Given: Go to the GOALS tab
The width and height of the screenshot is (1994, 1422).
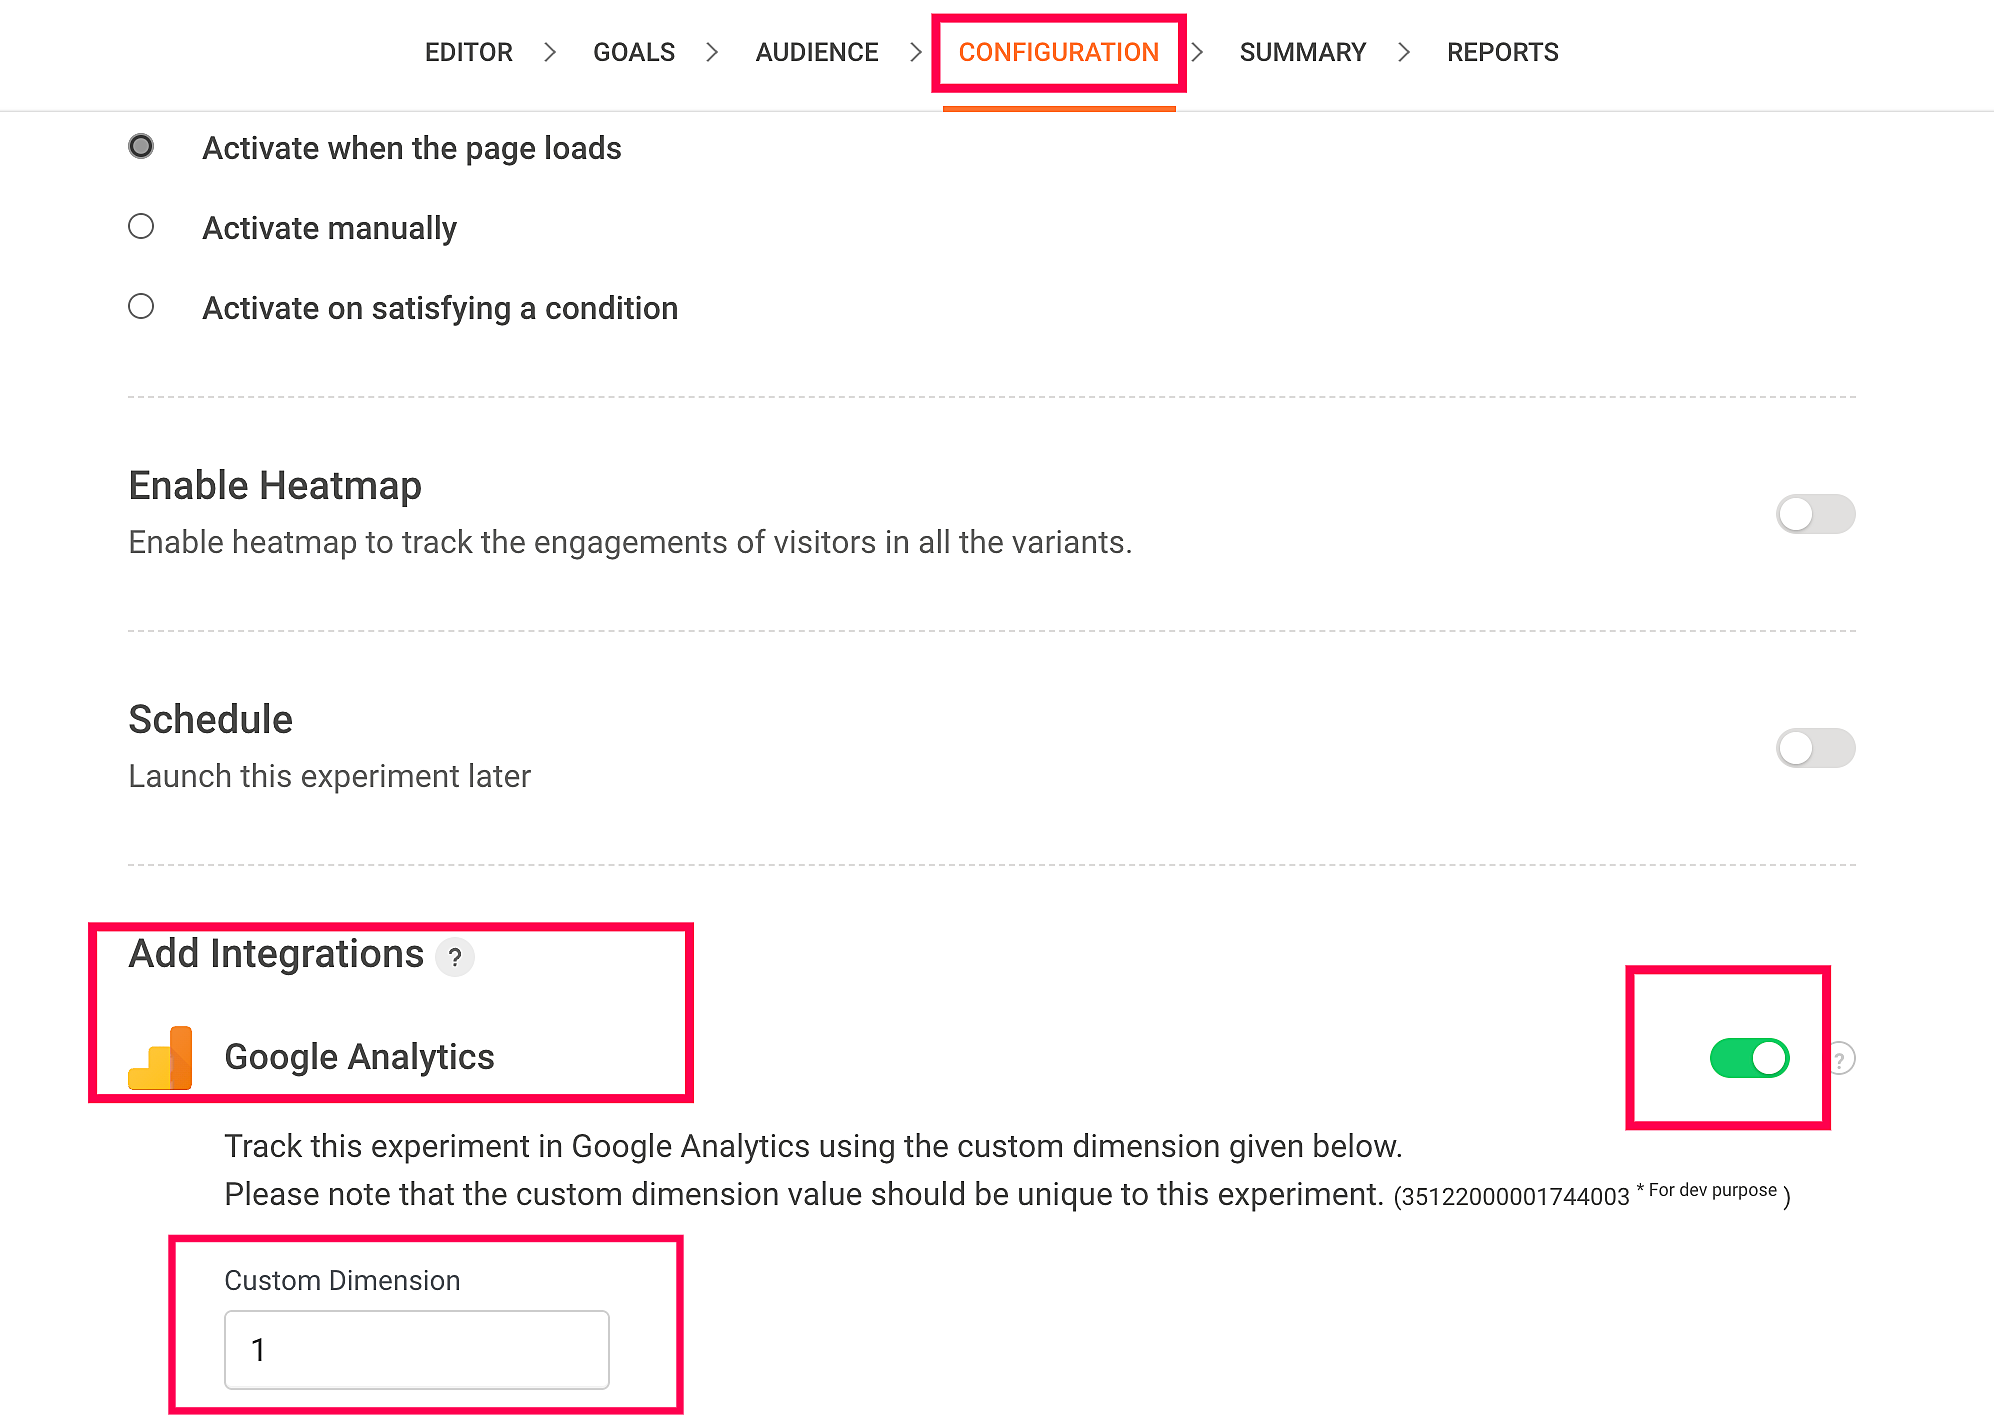Looking at the screenshot, I should (634, 52).
